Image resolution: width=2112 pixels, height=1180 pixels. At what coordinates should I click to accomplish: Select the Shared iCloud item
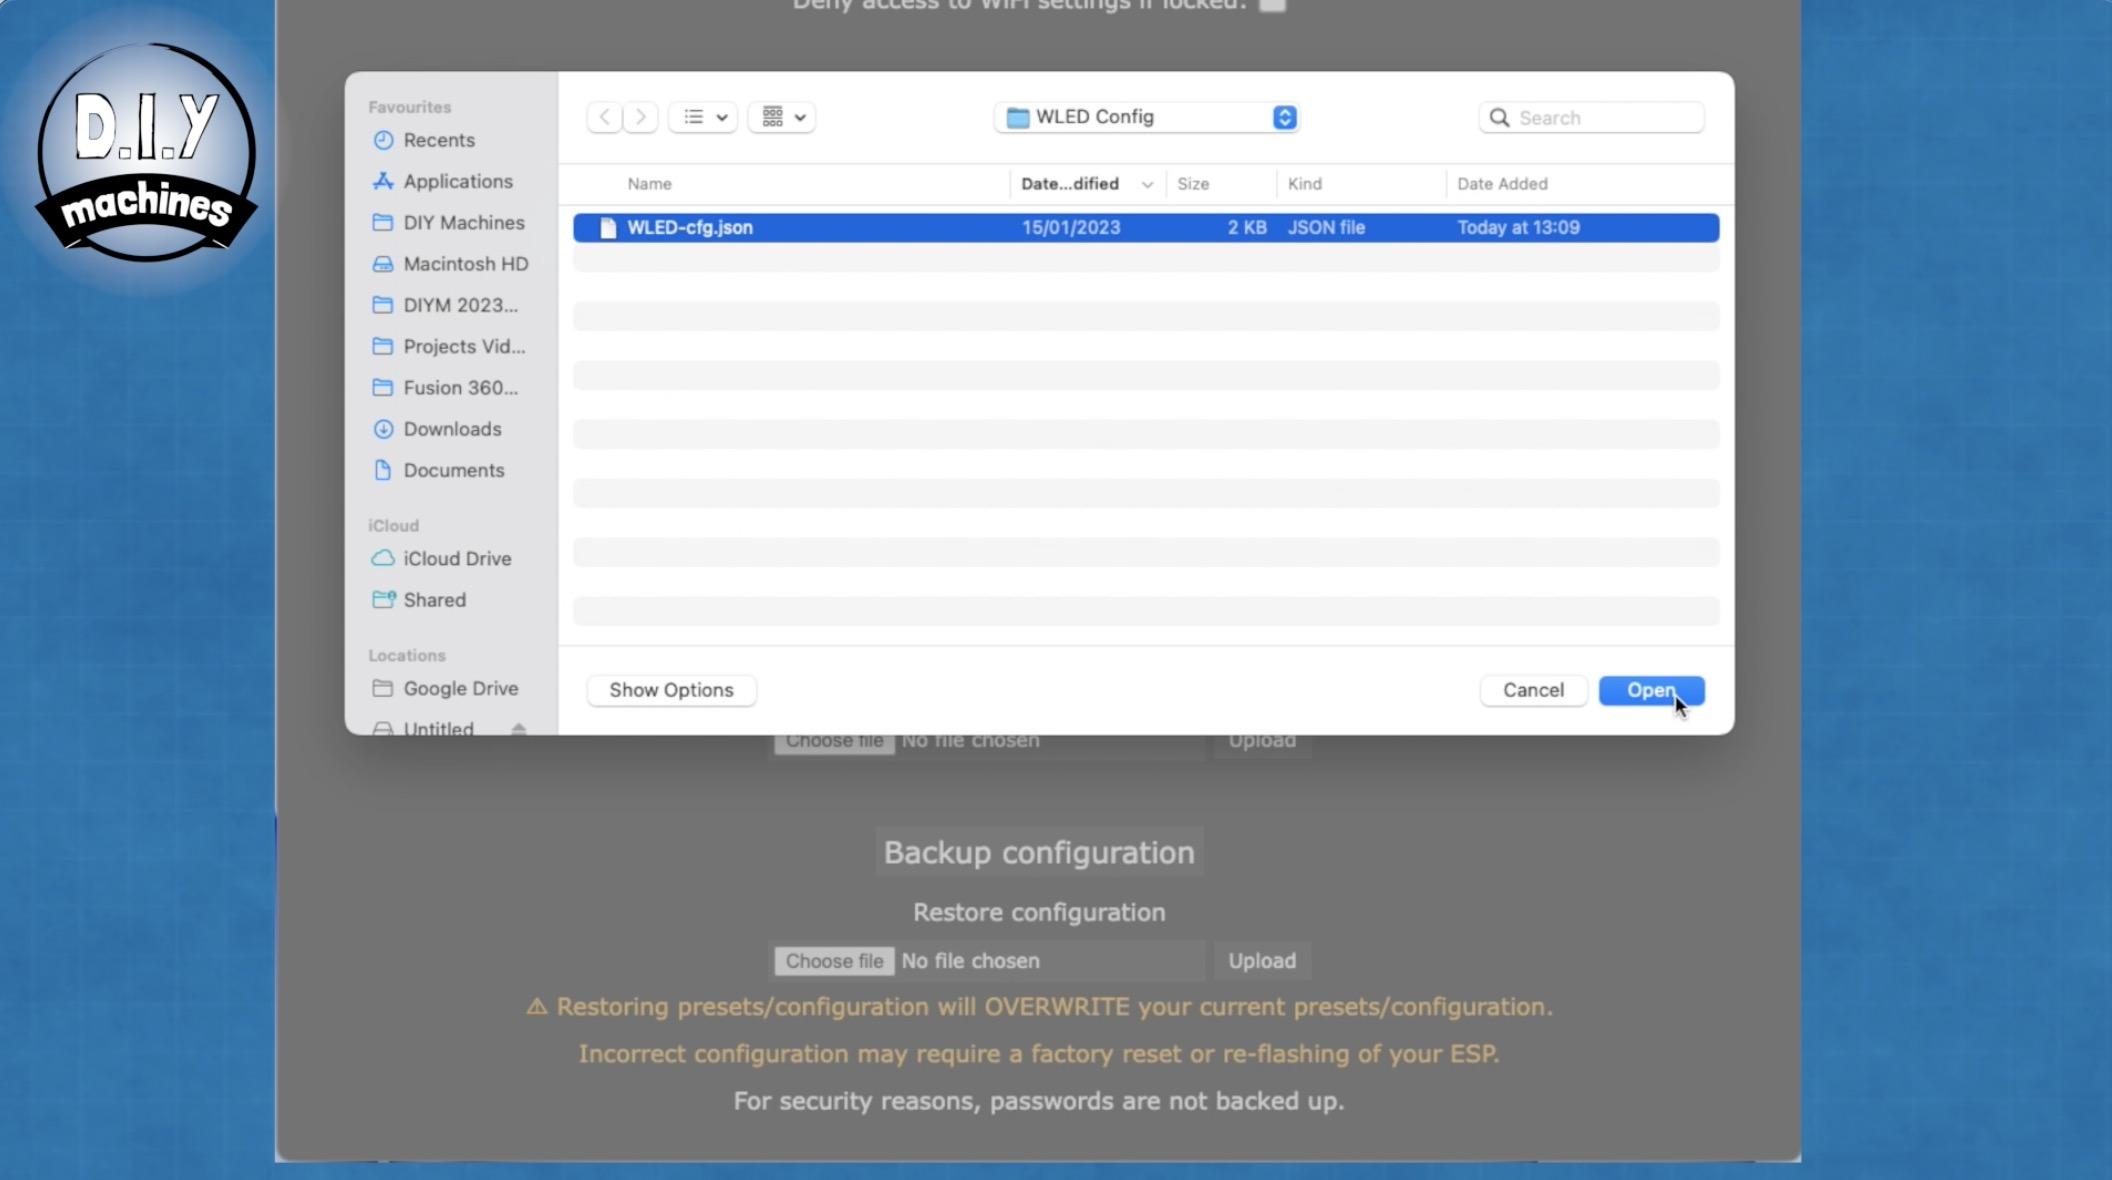(x=434, y=599)
